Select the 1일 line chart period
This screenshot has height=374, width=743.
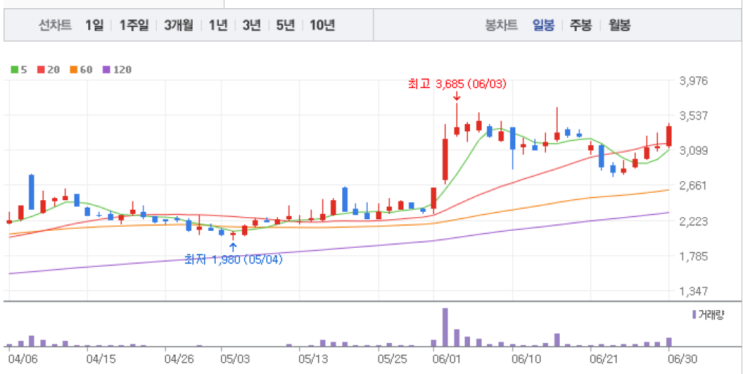click(x=94, y=25)
